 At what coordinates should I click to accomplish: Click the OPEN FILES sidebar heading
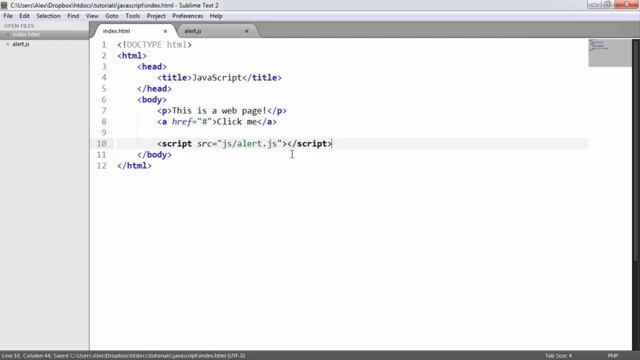tap(19, 26)
